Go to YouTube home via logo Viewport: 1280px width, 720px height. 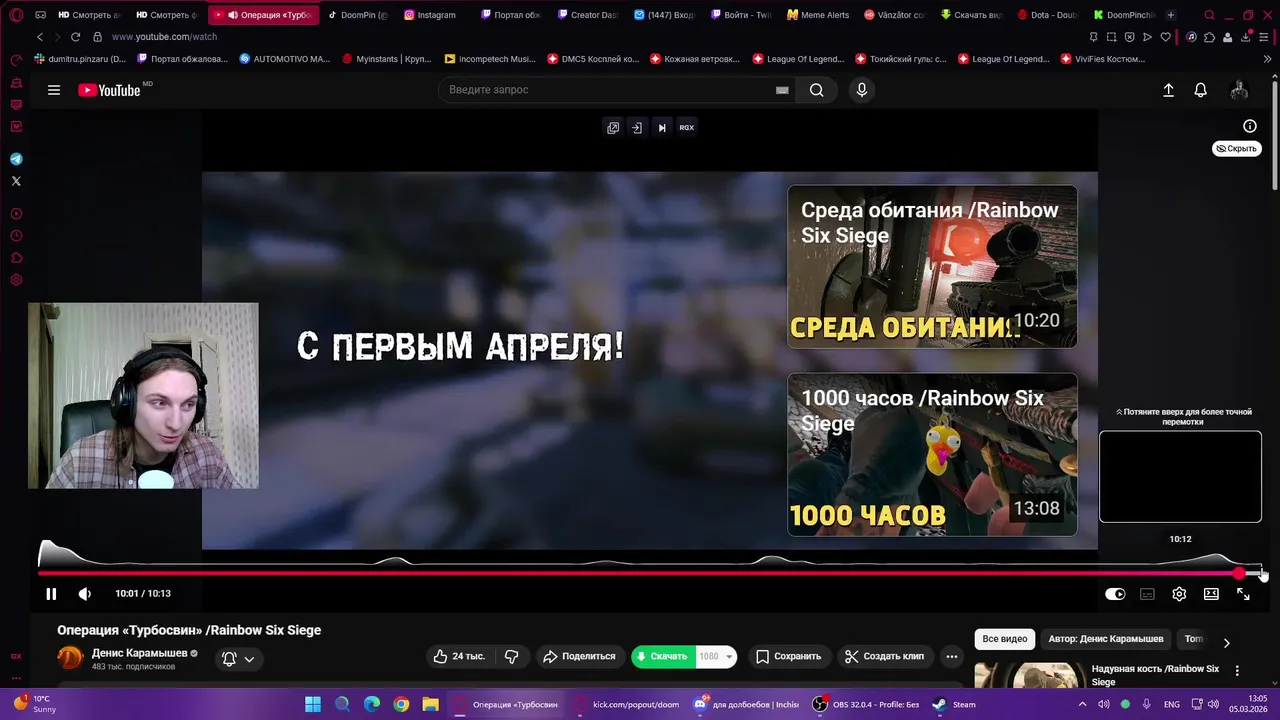point(110,90)
